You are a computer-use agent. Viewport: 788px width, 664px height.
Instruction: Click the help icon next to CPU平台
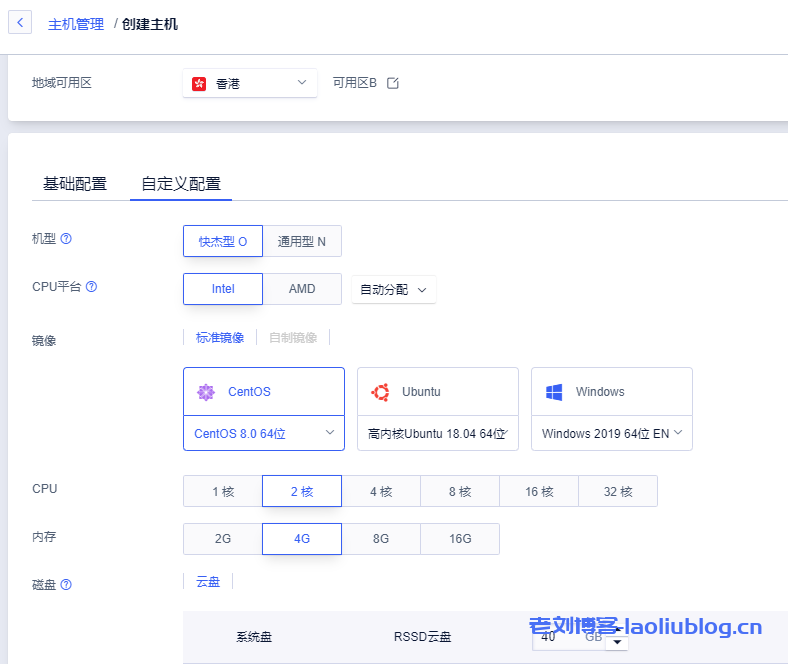91,287
